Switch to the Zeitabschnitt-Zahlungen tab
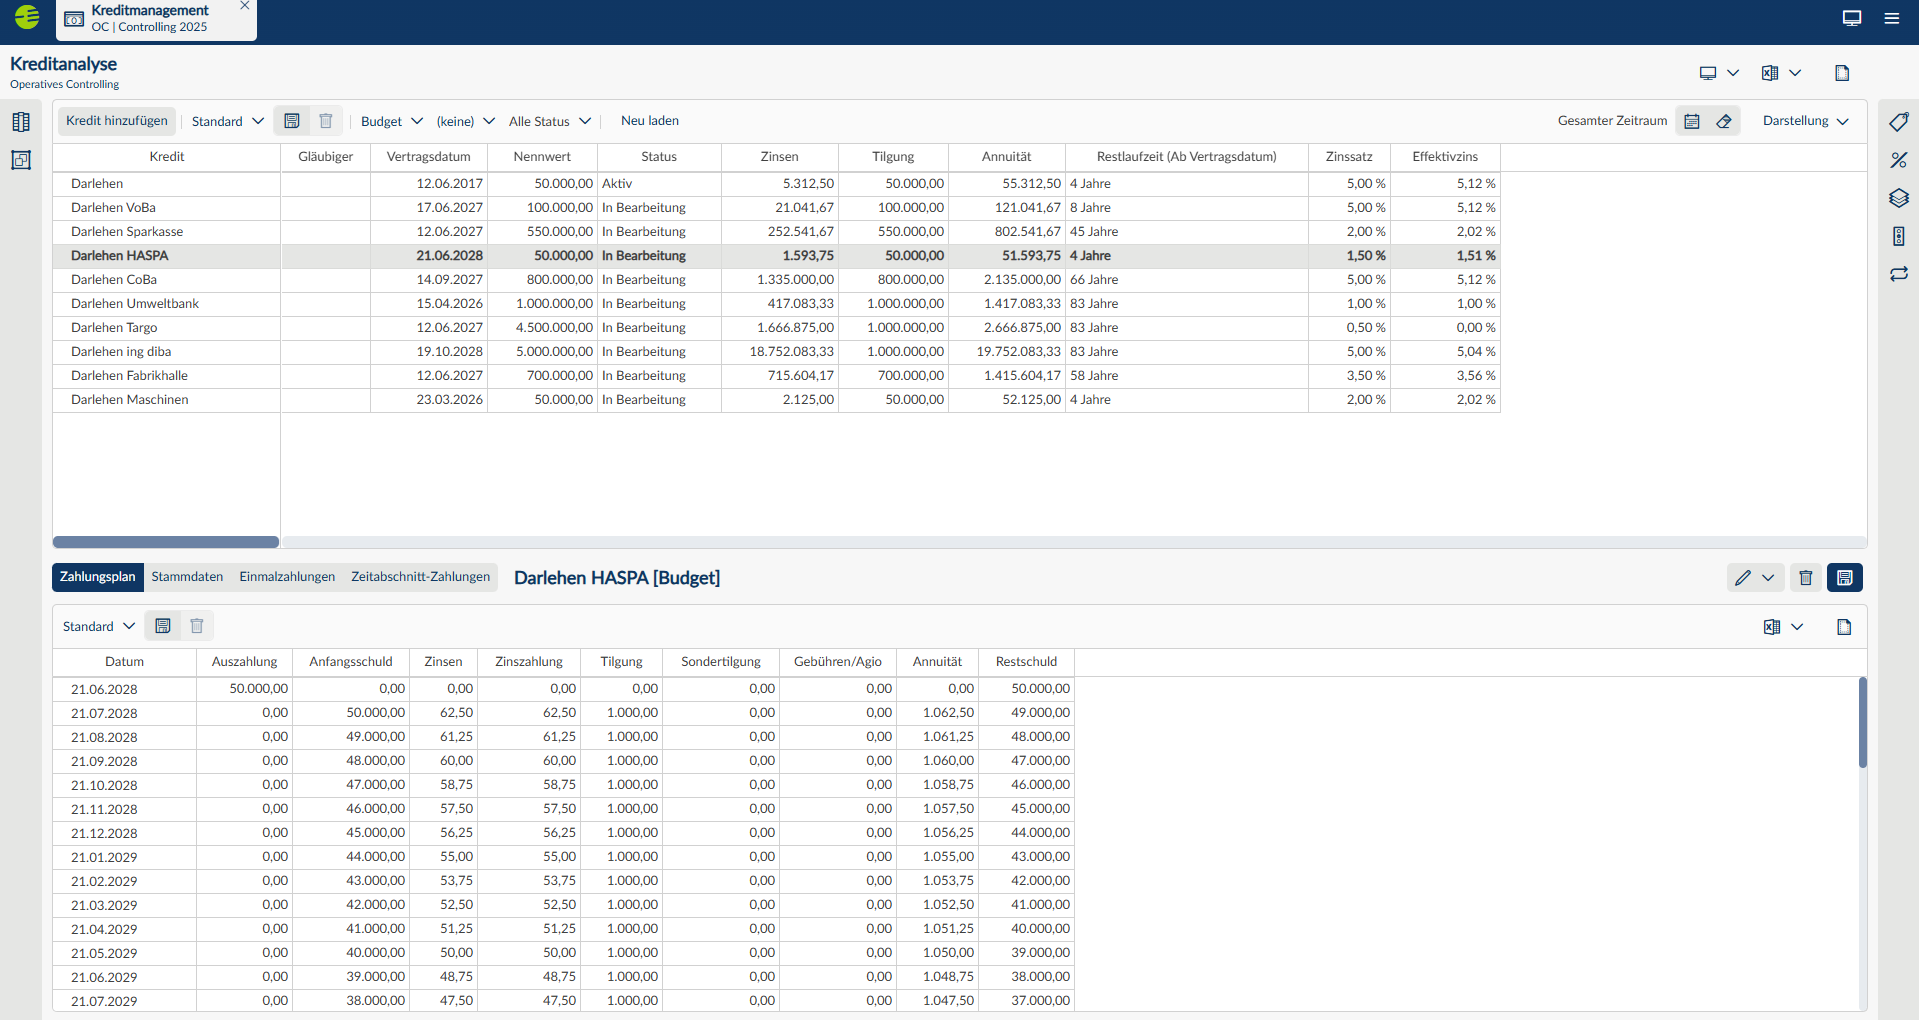The image size is (1919, 1020). click(x=420, y=577)
